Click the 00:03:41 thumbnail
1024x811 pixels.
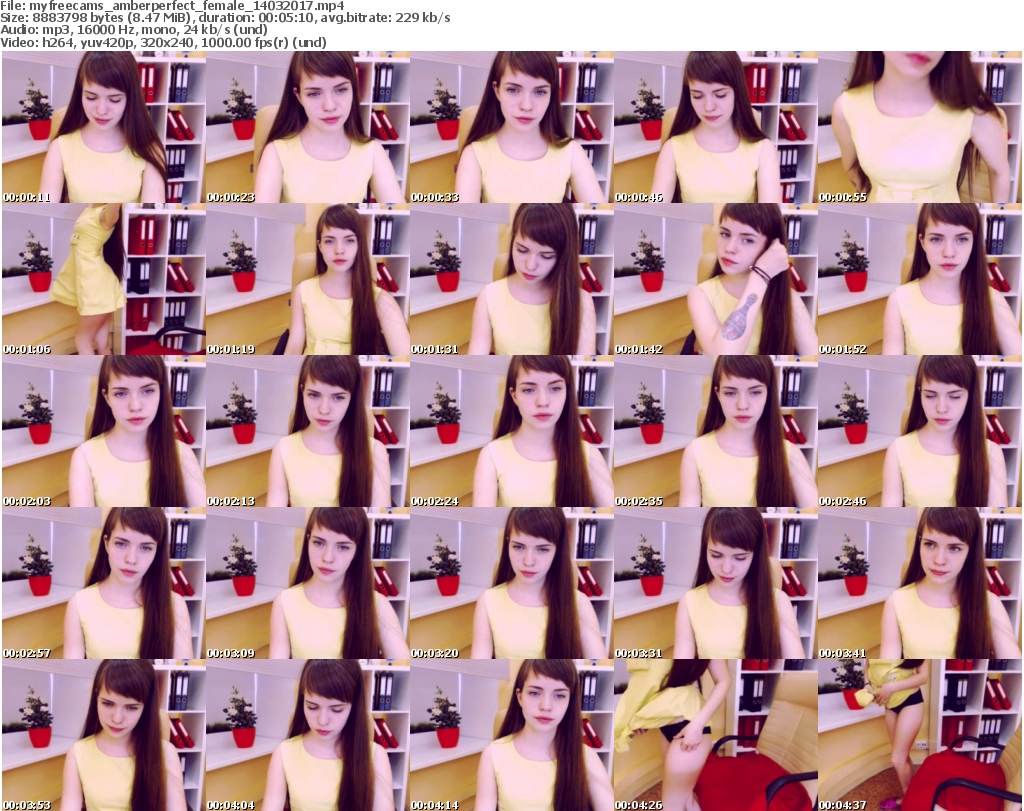coord(920,583)
